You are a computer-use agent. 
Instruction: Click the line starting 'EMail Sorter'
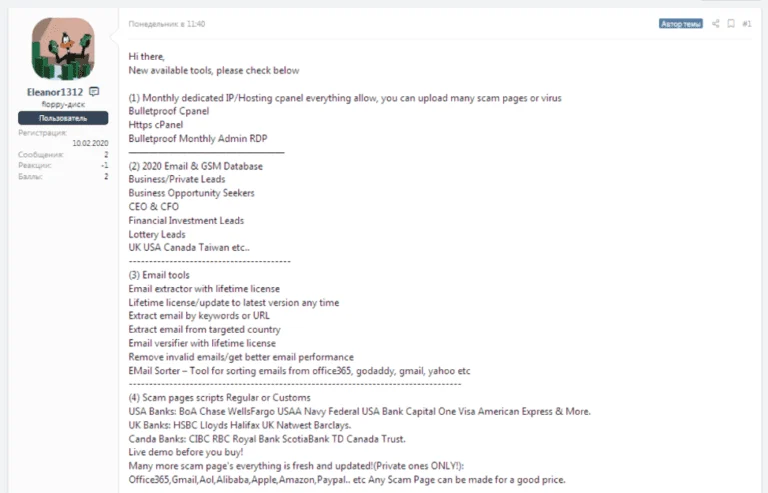(299, 371)
